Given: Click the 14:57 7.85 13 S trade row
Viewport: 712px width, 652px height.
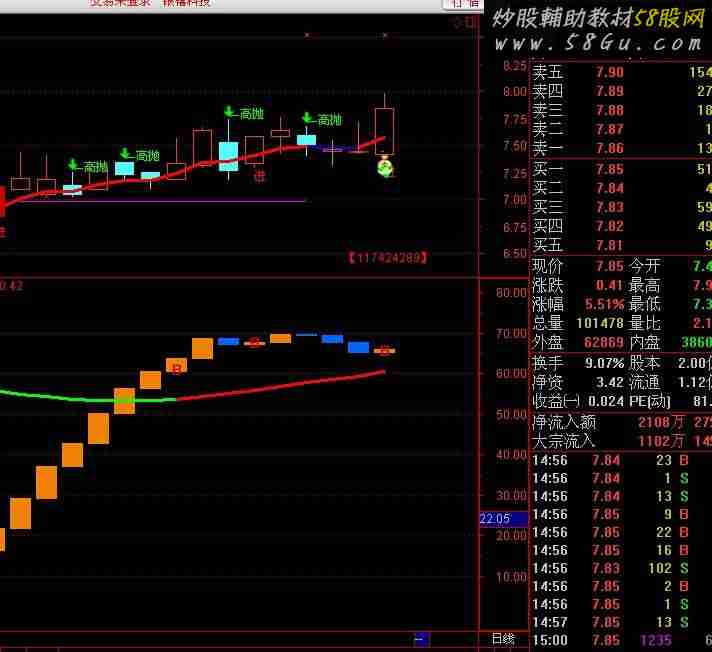Looking at the screenshot, I should tap(621, 622).
